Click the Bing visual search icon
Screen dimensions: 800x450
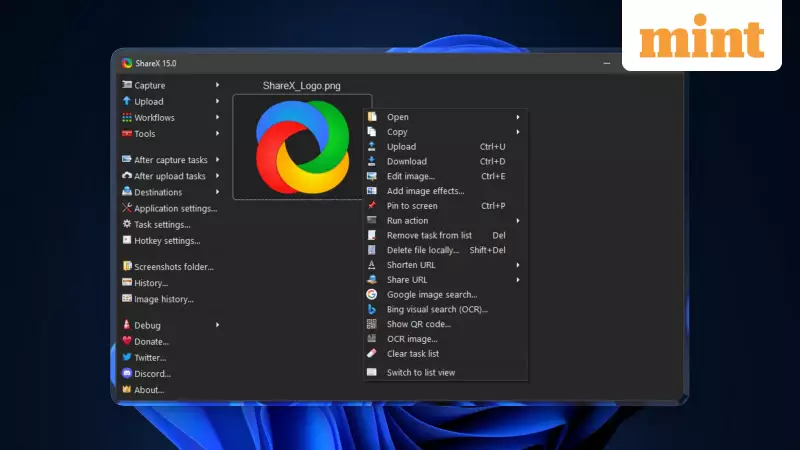tap(372, 309)
